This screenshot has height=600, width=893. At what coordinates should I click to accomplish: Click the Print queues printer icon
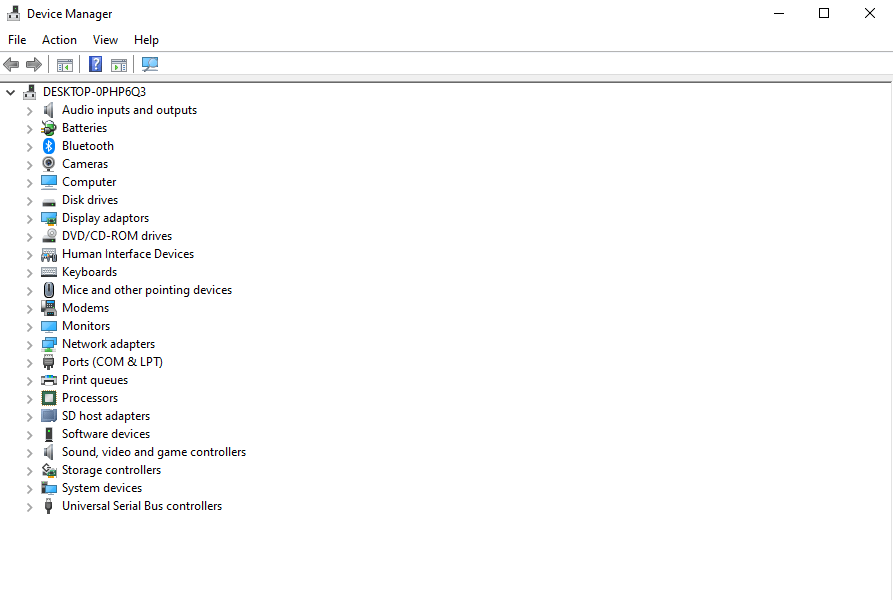[x=49, y=380]
